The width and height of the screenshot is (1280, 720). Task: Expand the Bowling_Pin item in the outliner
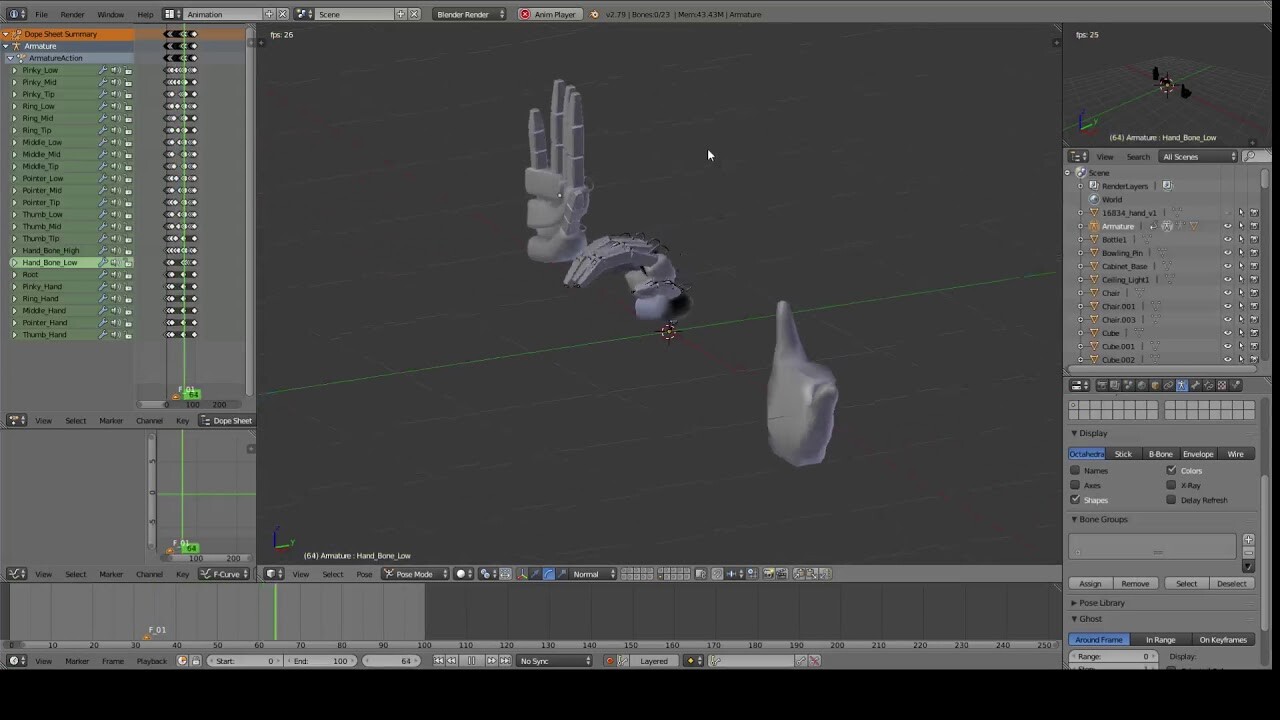1080,253
